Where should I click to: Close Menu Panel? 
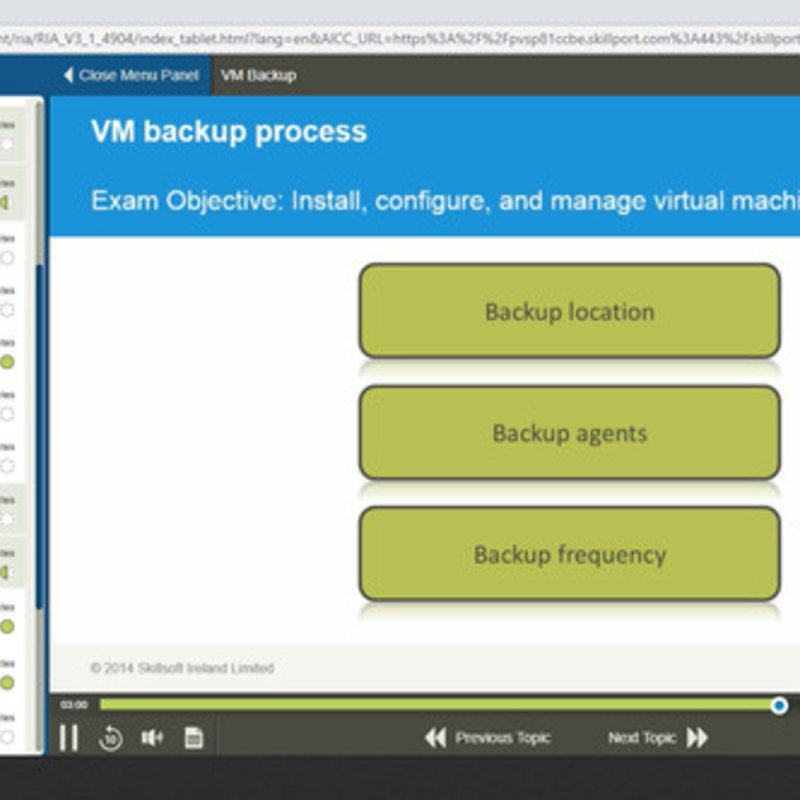[x=132, y=76]
